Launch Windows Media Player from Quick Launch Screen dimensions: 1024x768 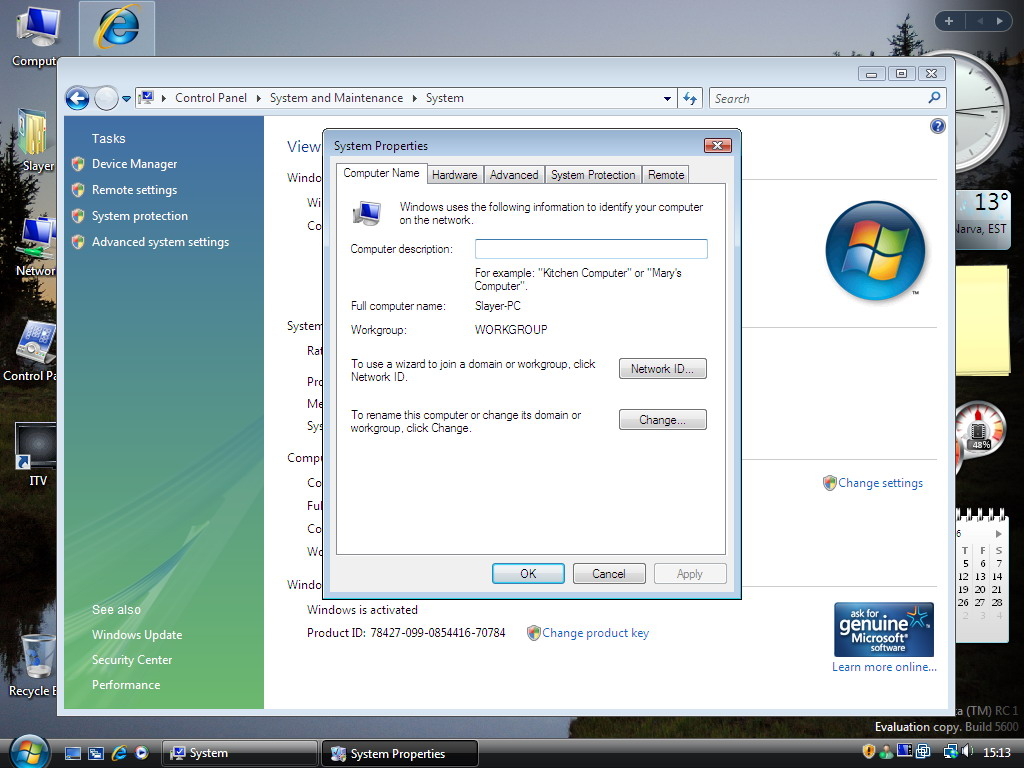(142, 753)
